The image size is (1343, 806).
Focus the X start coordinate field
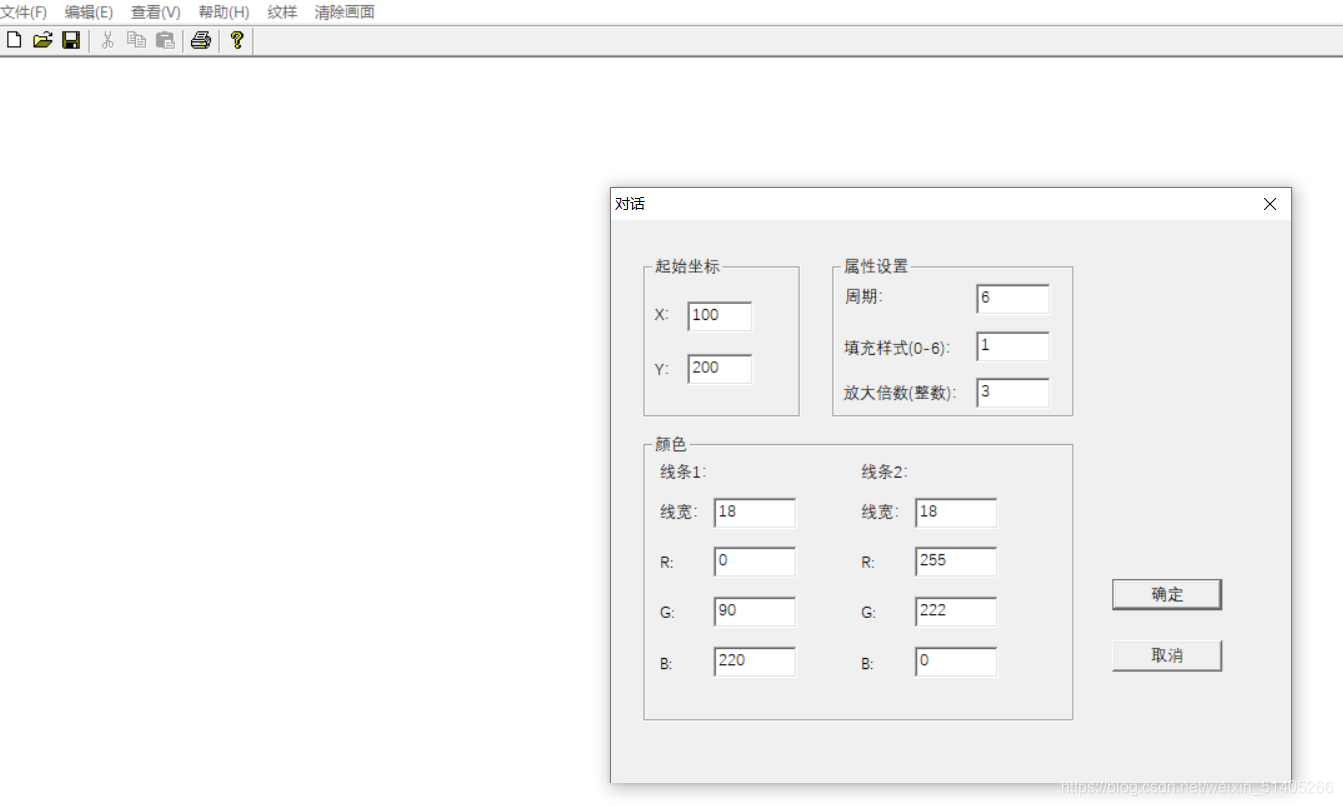click(720, 316)
